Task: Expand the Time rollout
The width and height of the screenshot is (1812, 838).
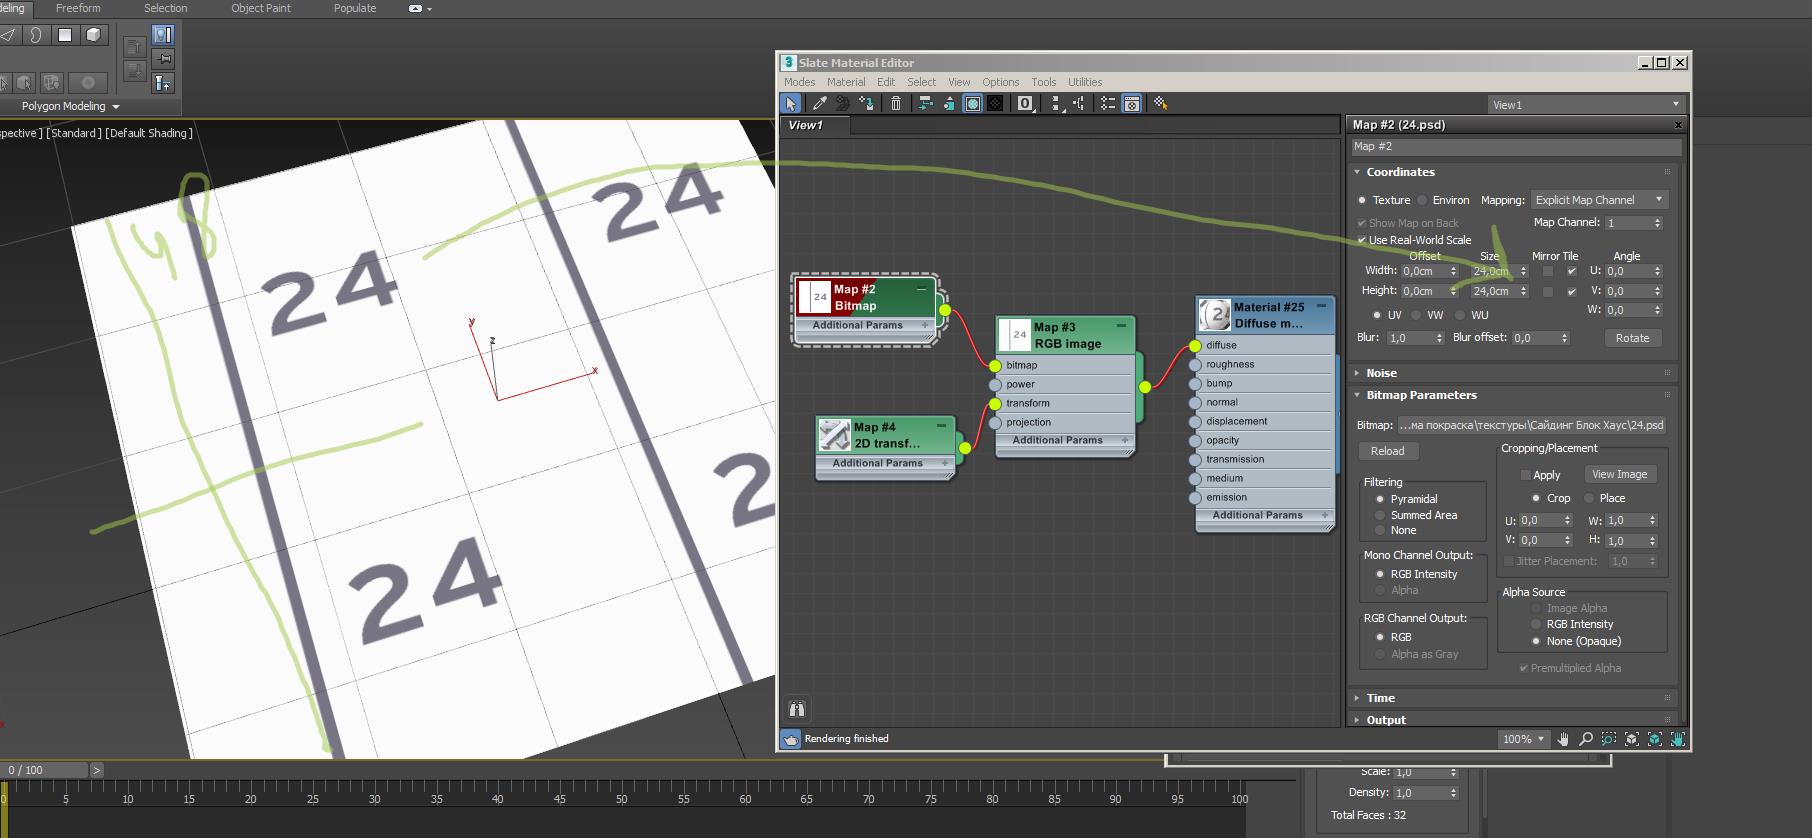Action: coord(1380,698)
